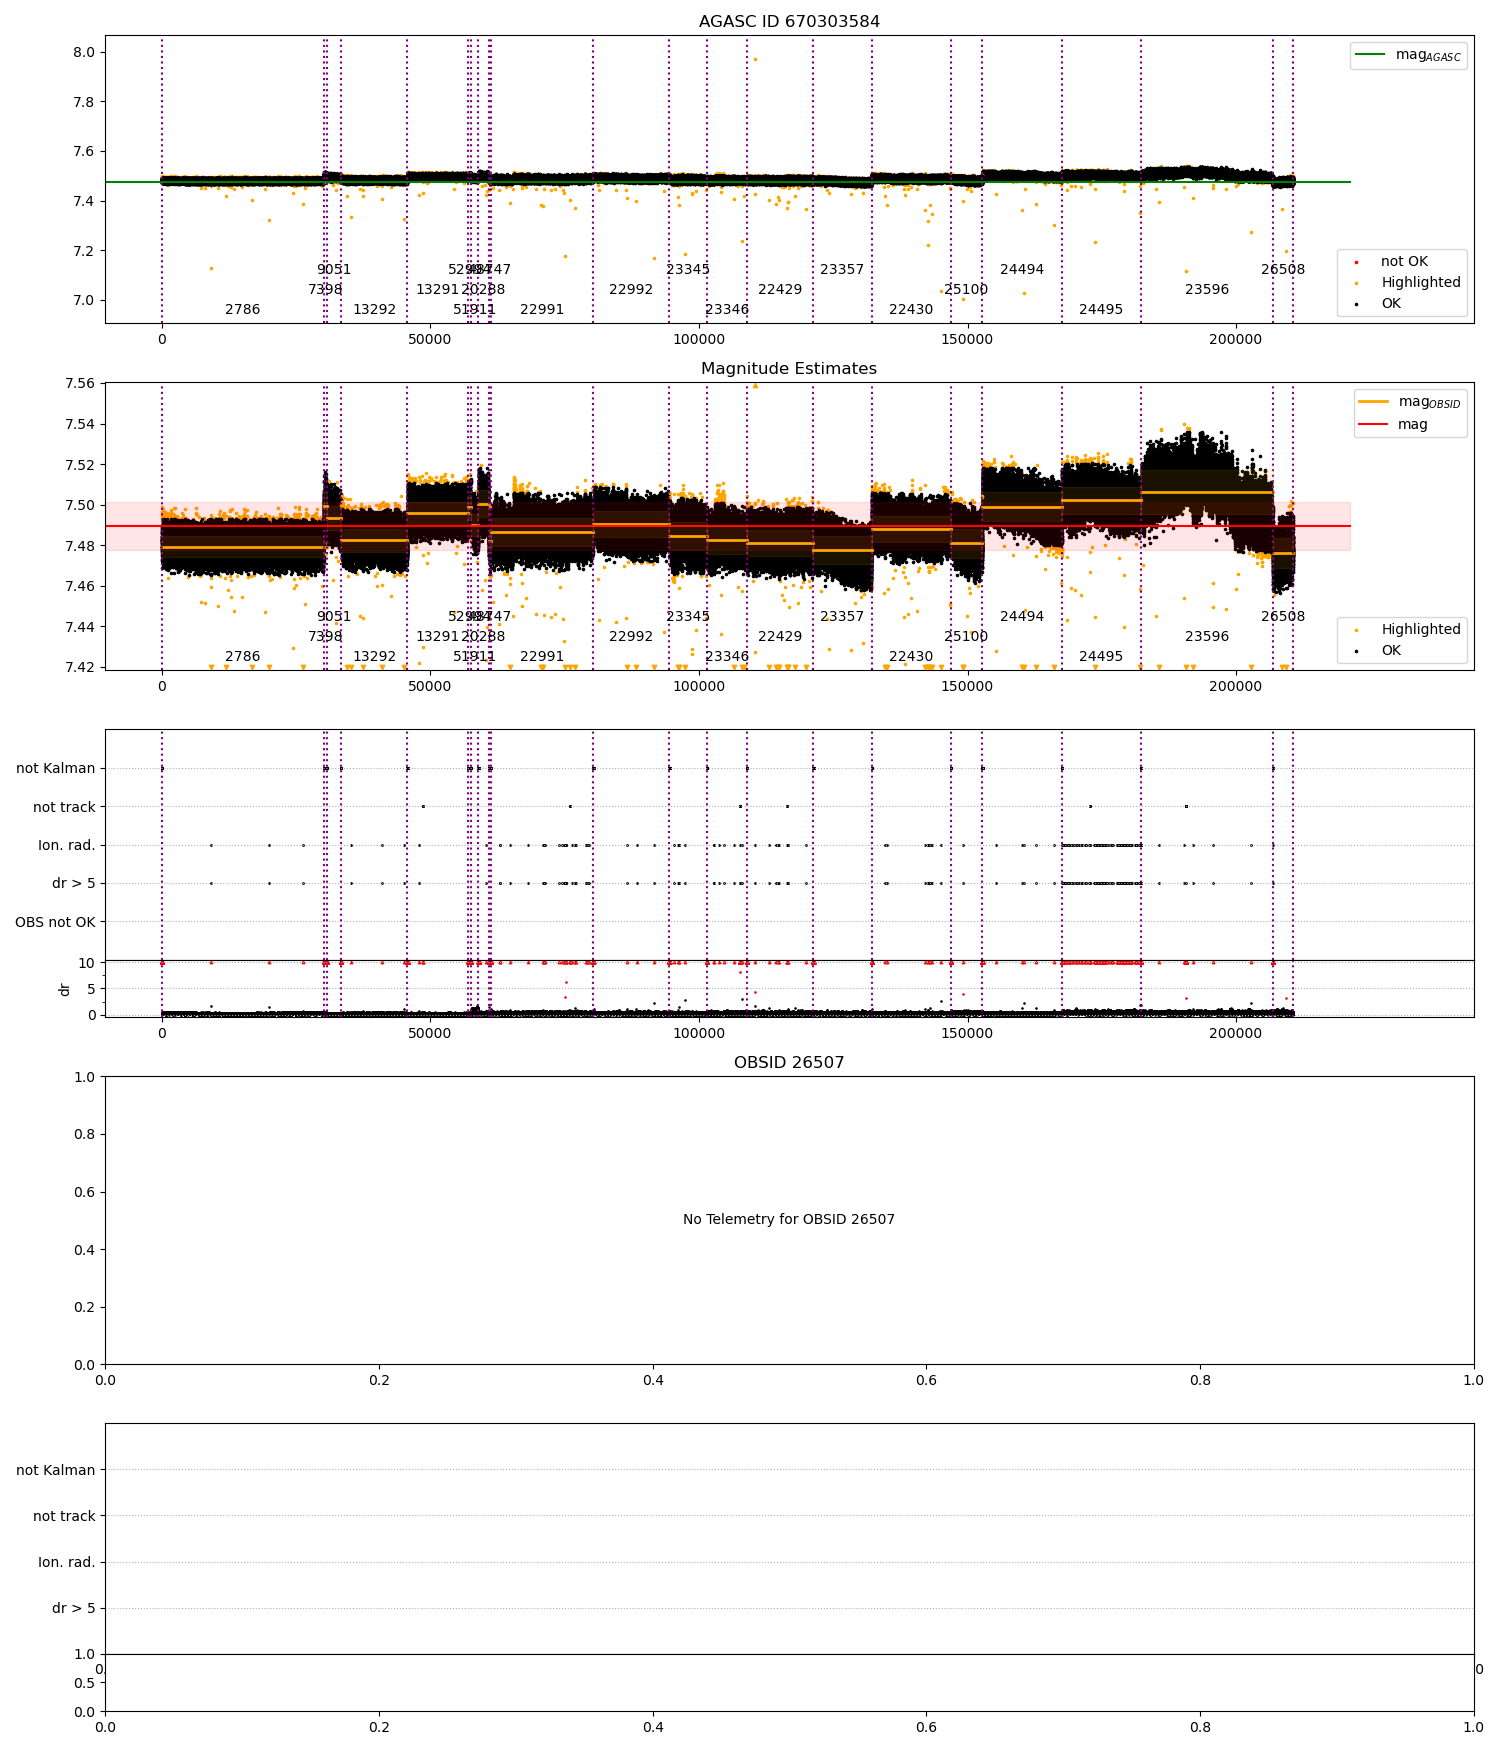Click OBSID label 24494 in top plot
1500x1750 pixels.
pyautogui.click(x=1022, y=270)
